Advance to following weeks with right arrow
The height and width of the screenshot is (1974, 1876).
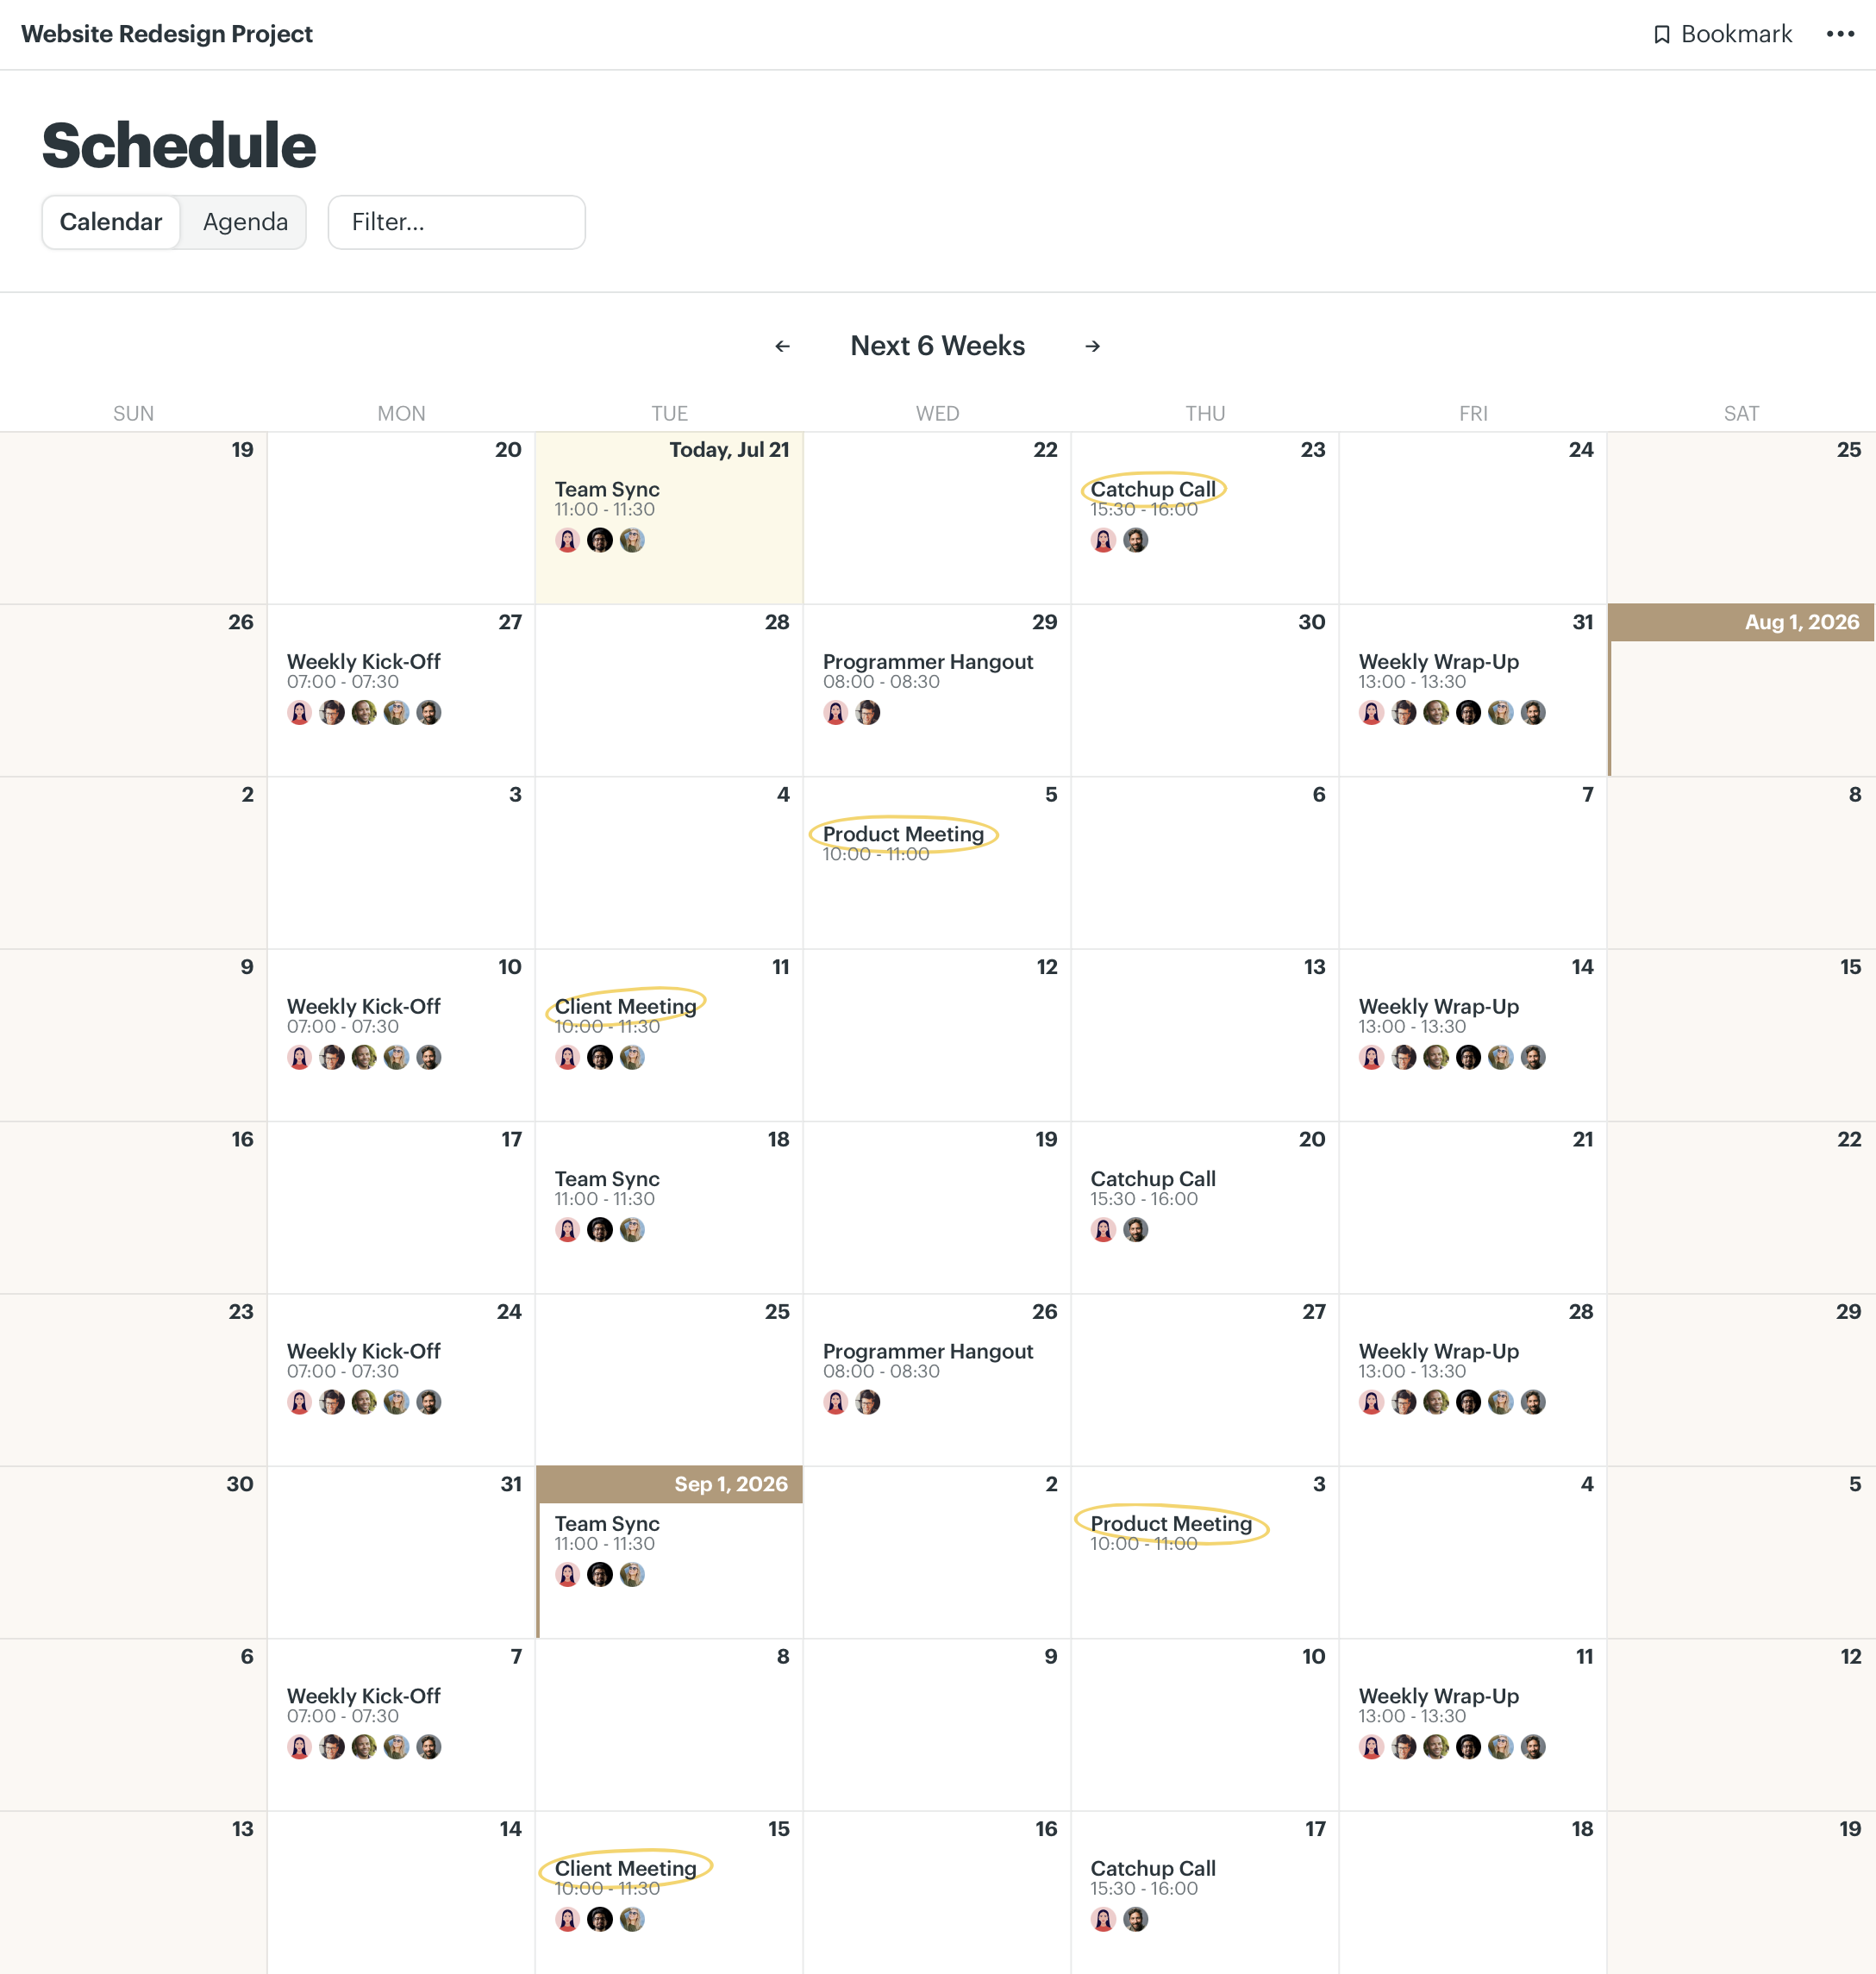[1093, 346]
